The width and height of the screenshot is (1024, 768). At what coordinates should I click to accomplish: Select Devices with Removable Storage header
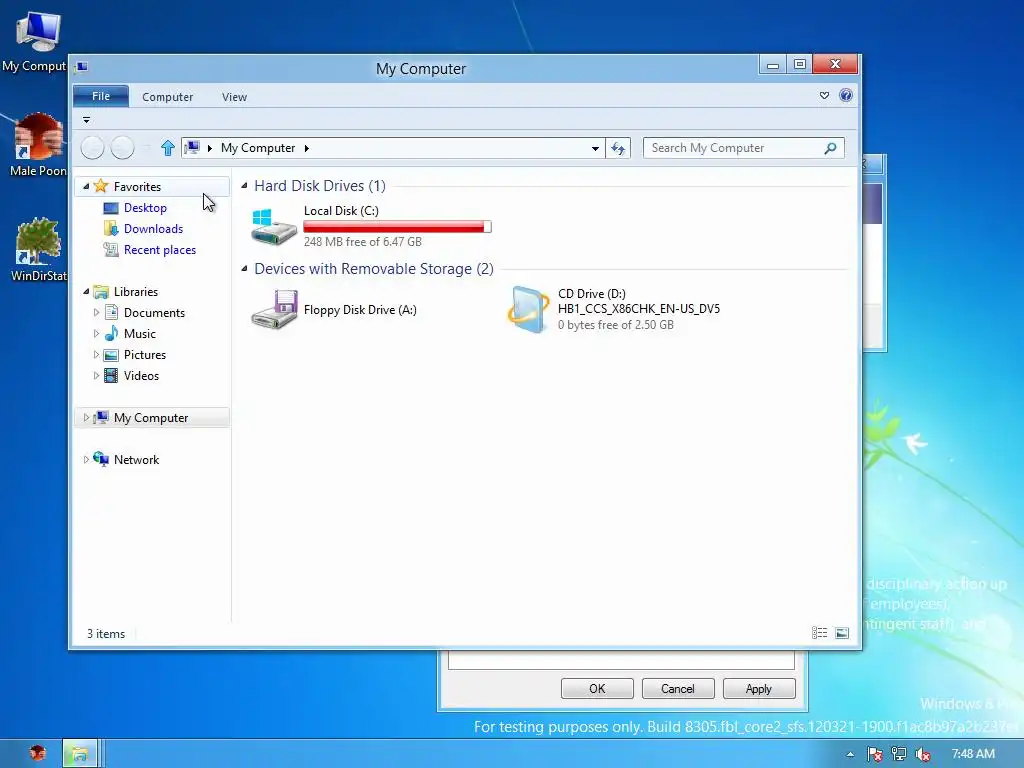[374, 269]
